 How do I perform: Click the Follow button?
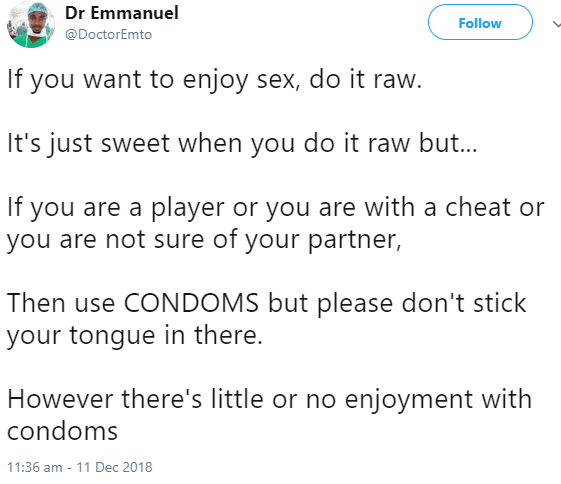pos(480,22)
